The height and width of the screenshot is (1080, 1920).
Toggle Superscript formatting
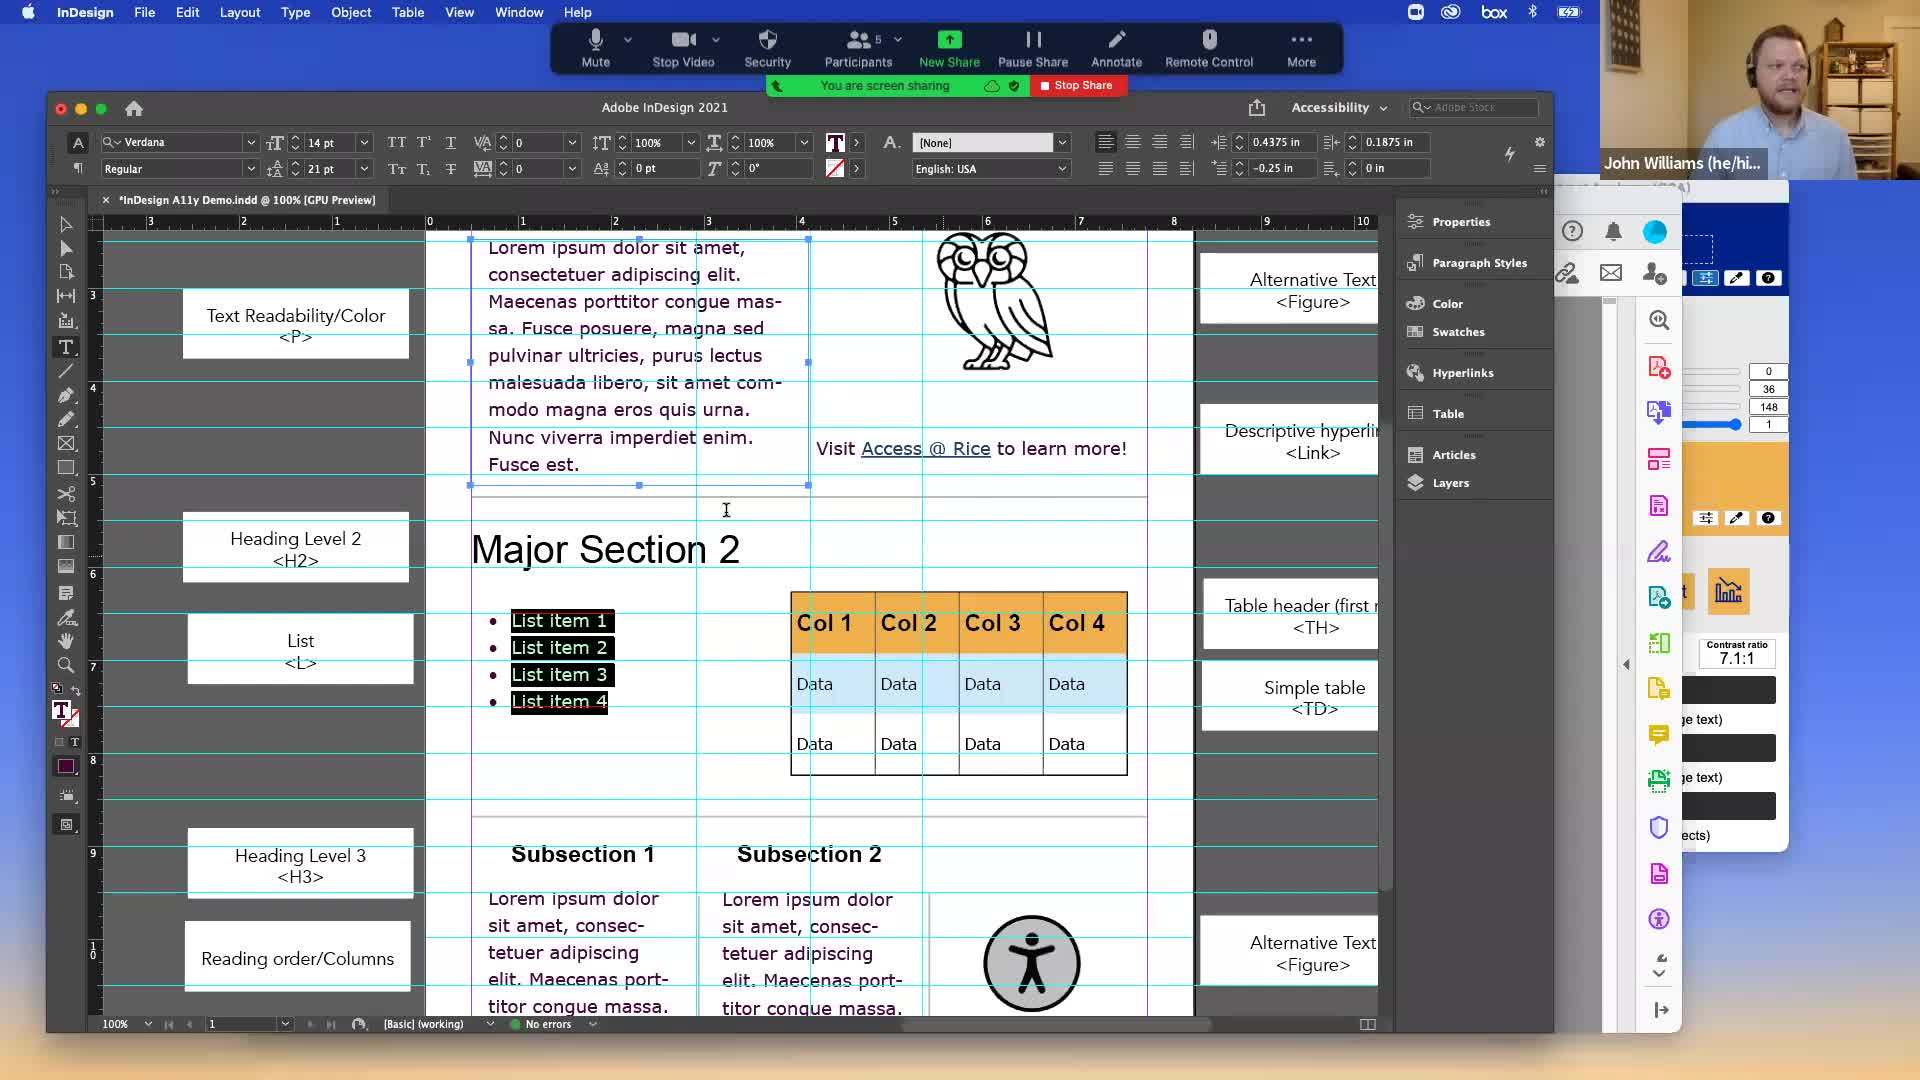[424, 142]
